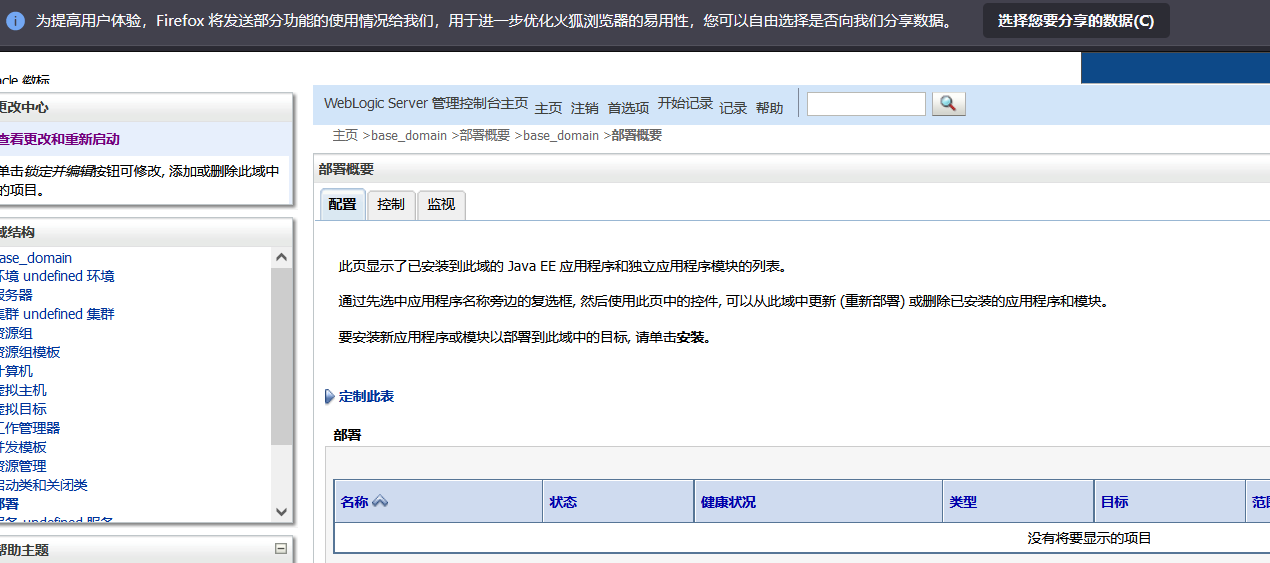Select 并发模板 tree item
Viewport: 1270px width, 563px height.
coord(22,447)
